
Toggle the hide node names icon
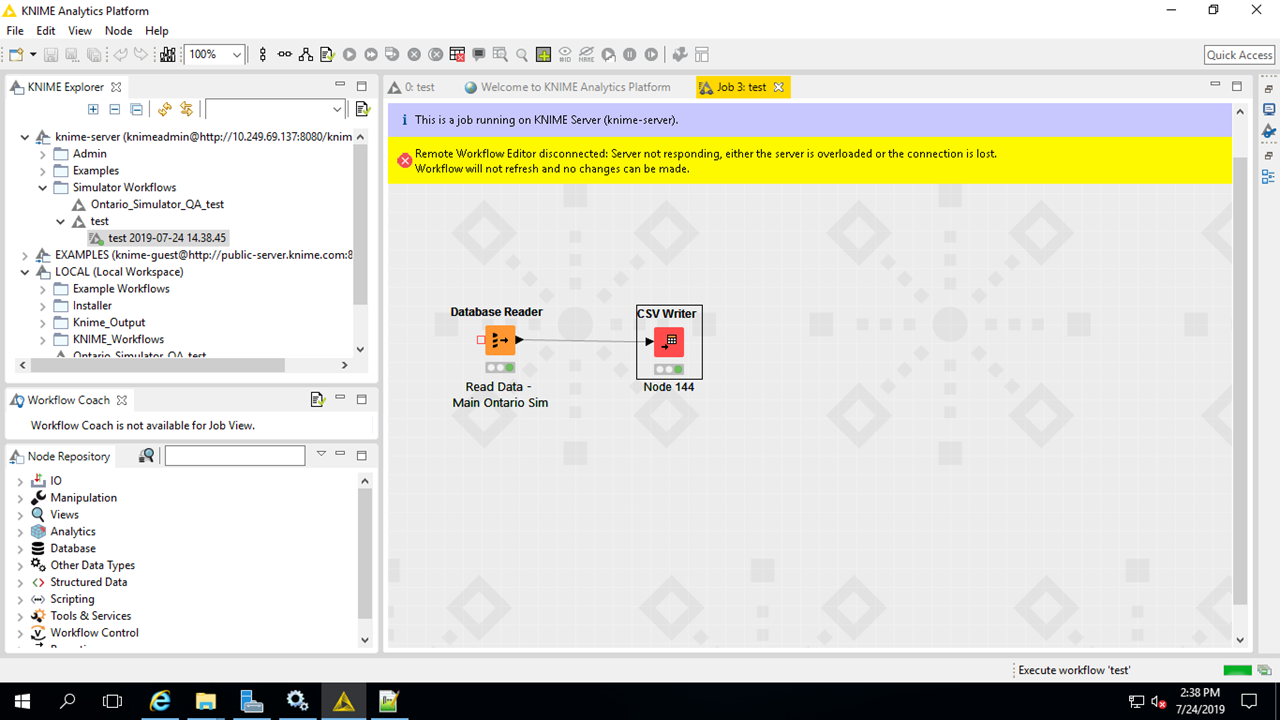click(x=586, y=55)
